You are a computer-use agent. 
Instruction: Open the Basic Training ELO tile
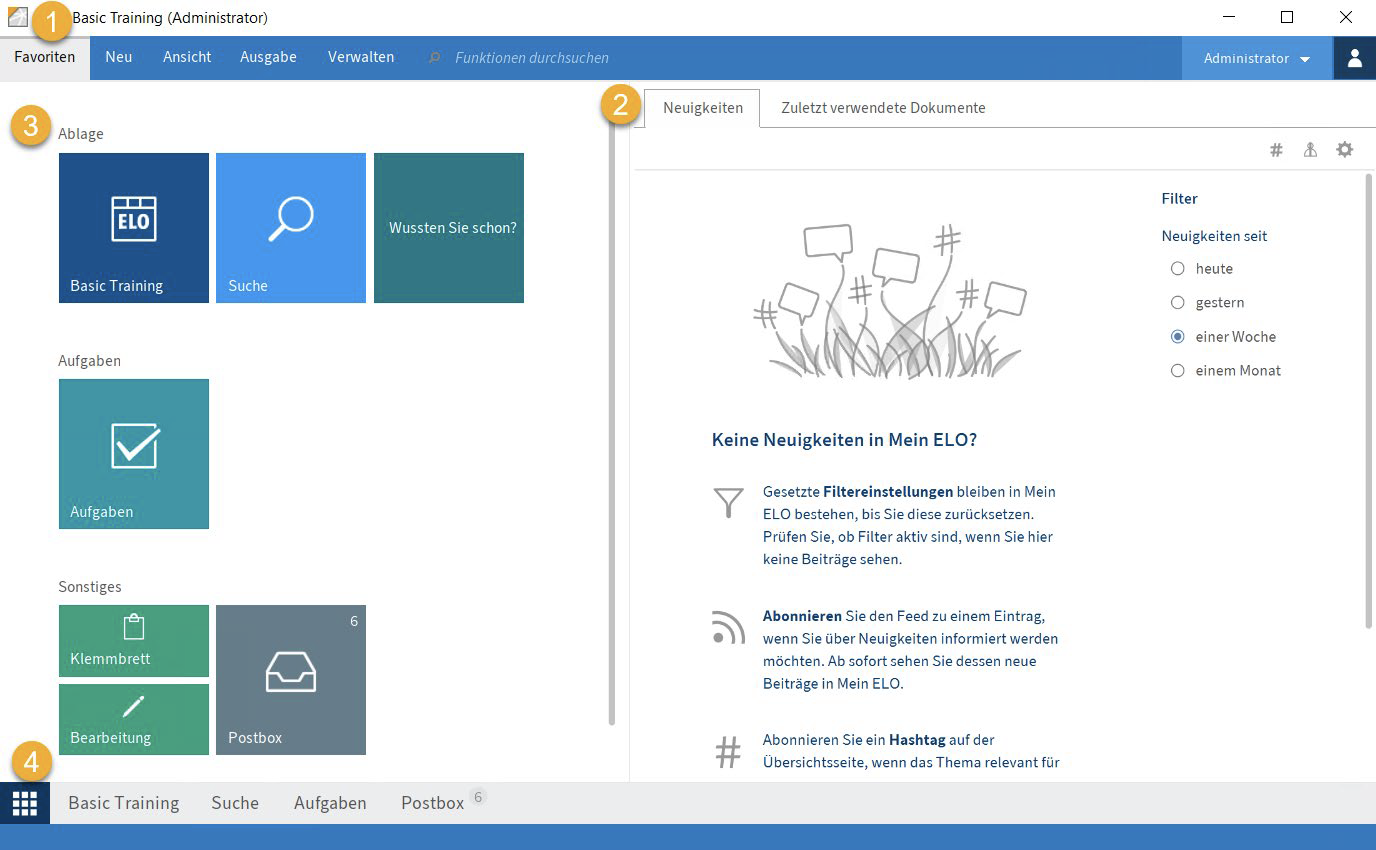[134, 228]
